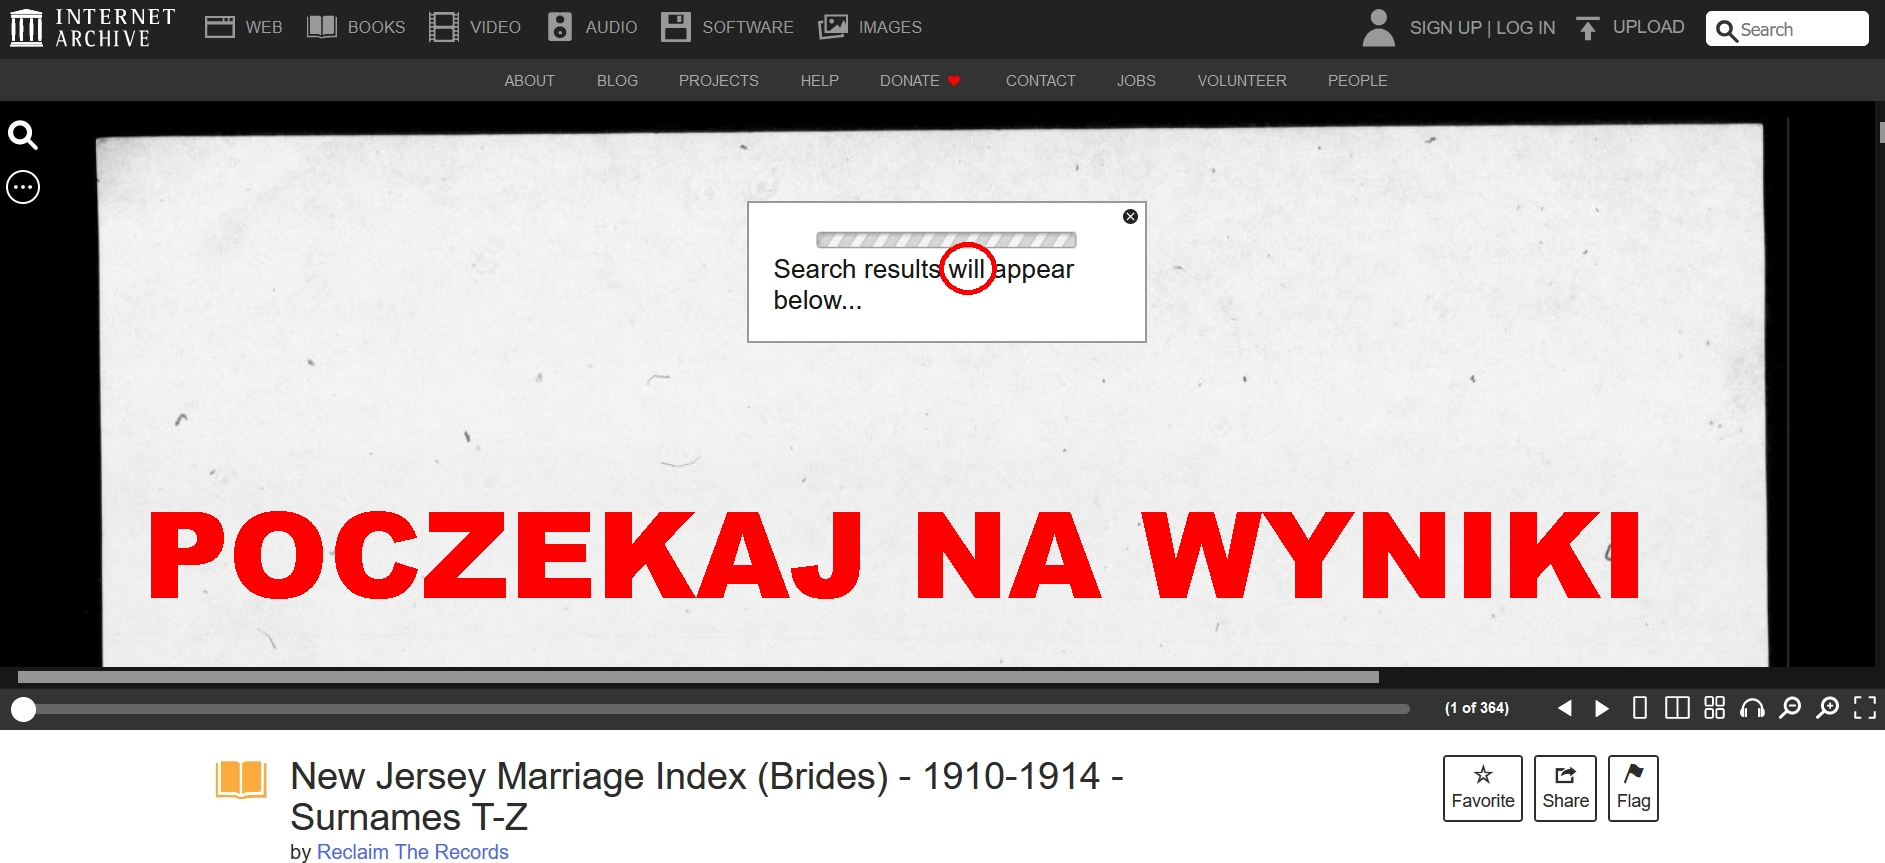Open the Help link
Screen dimensions: 1885x863
tap(819, 81)
